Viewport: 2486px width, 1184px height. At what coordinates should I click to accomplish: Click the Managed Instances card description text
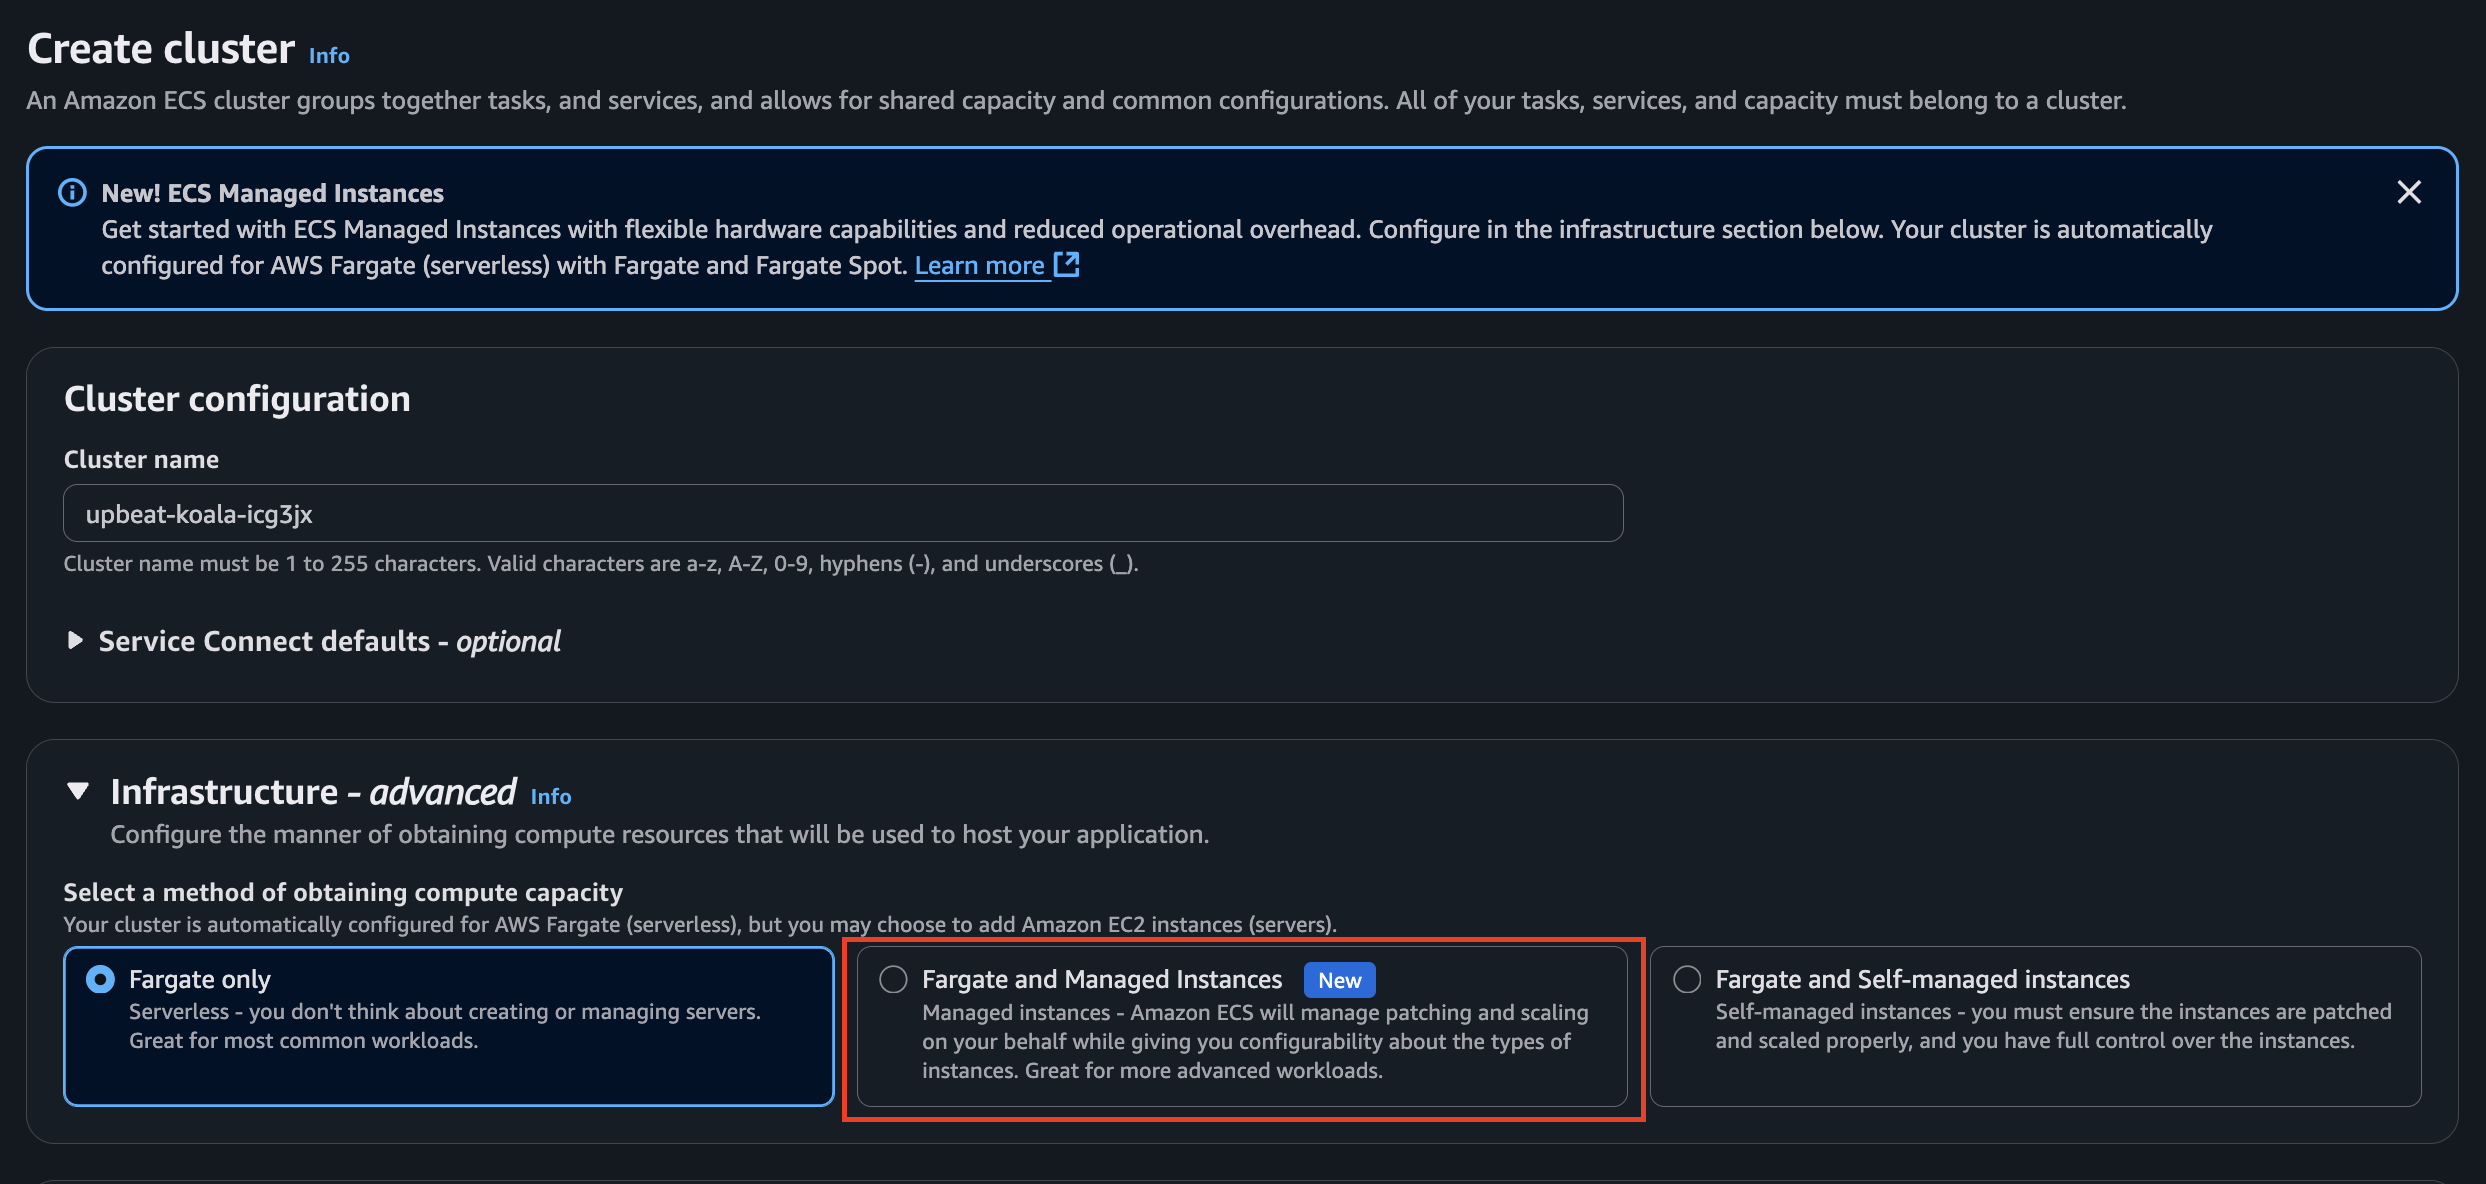point(1254,1041)
